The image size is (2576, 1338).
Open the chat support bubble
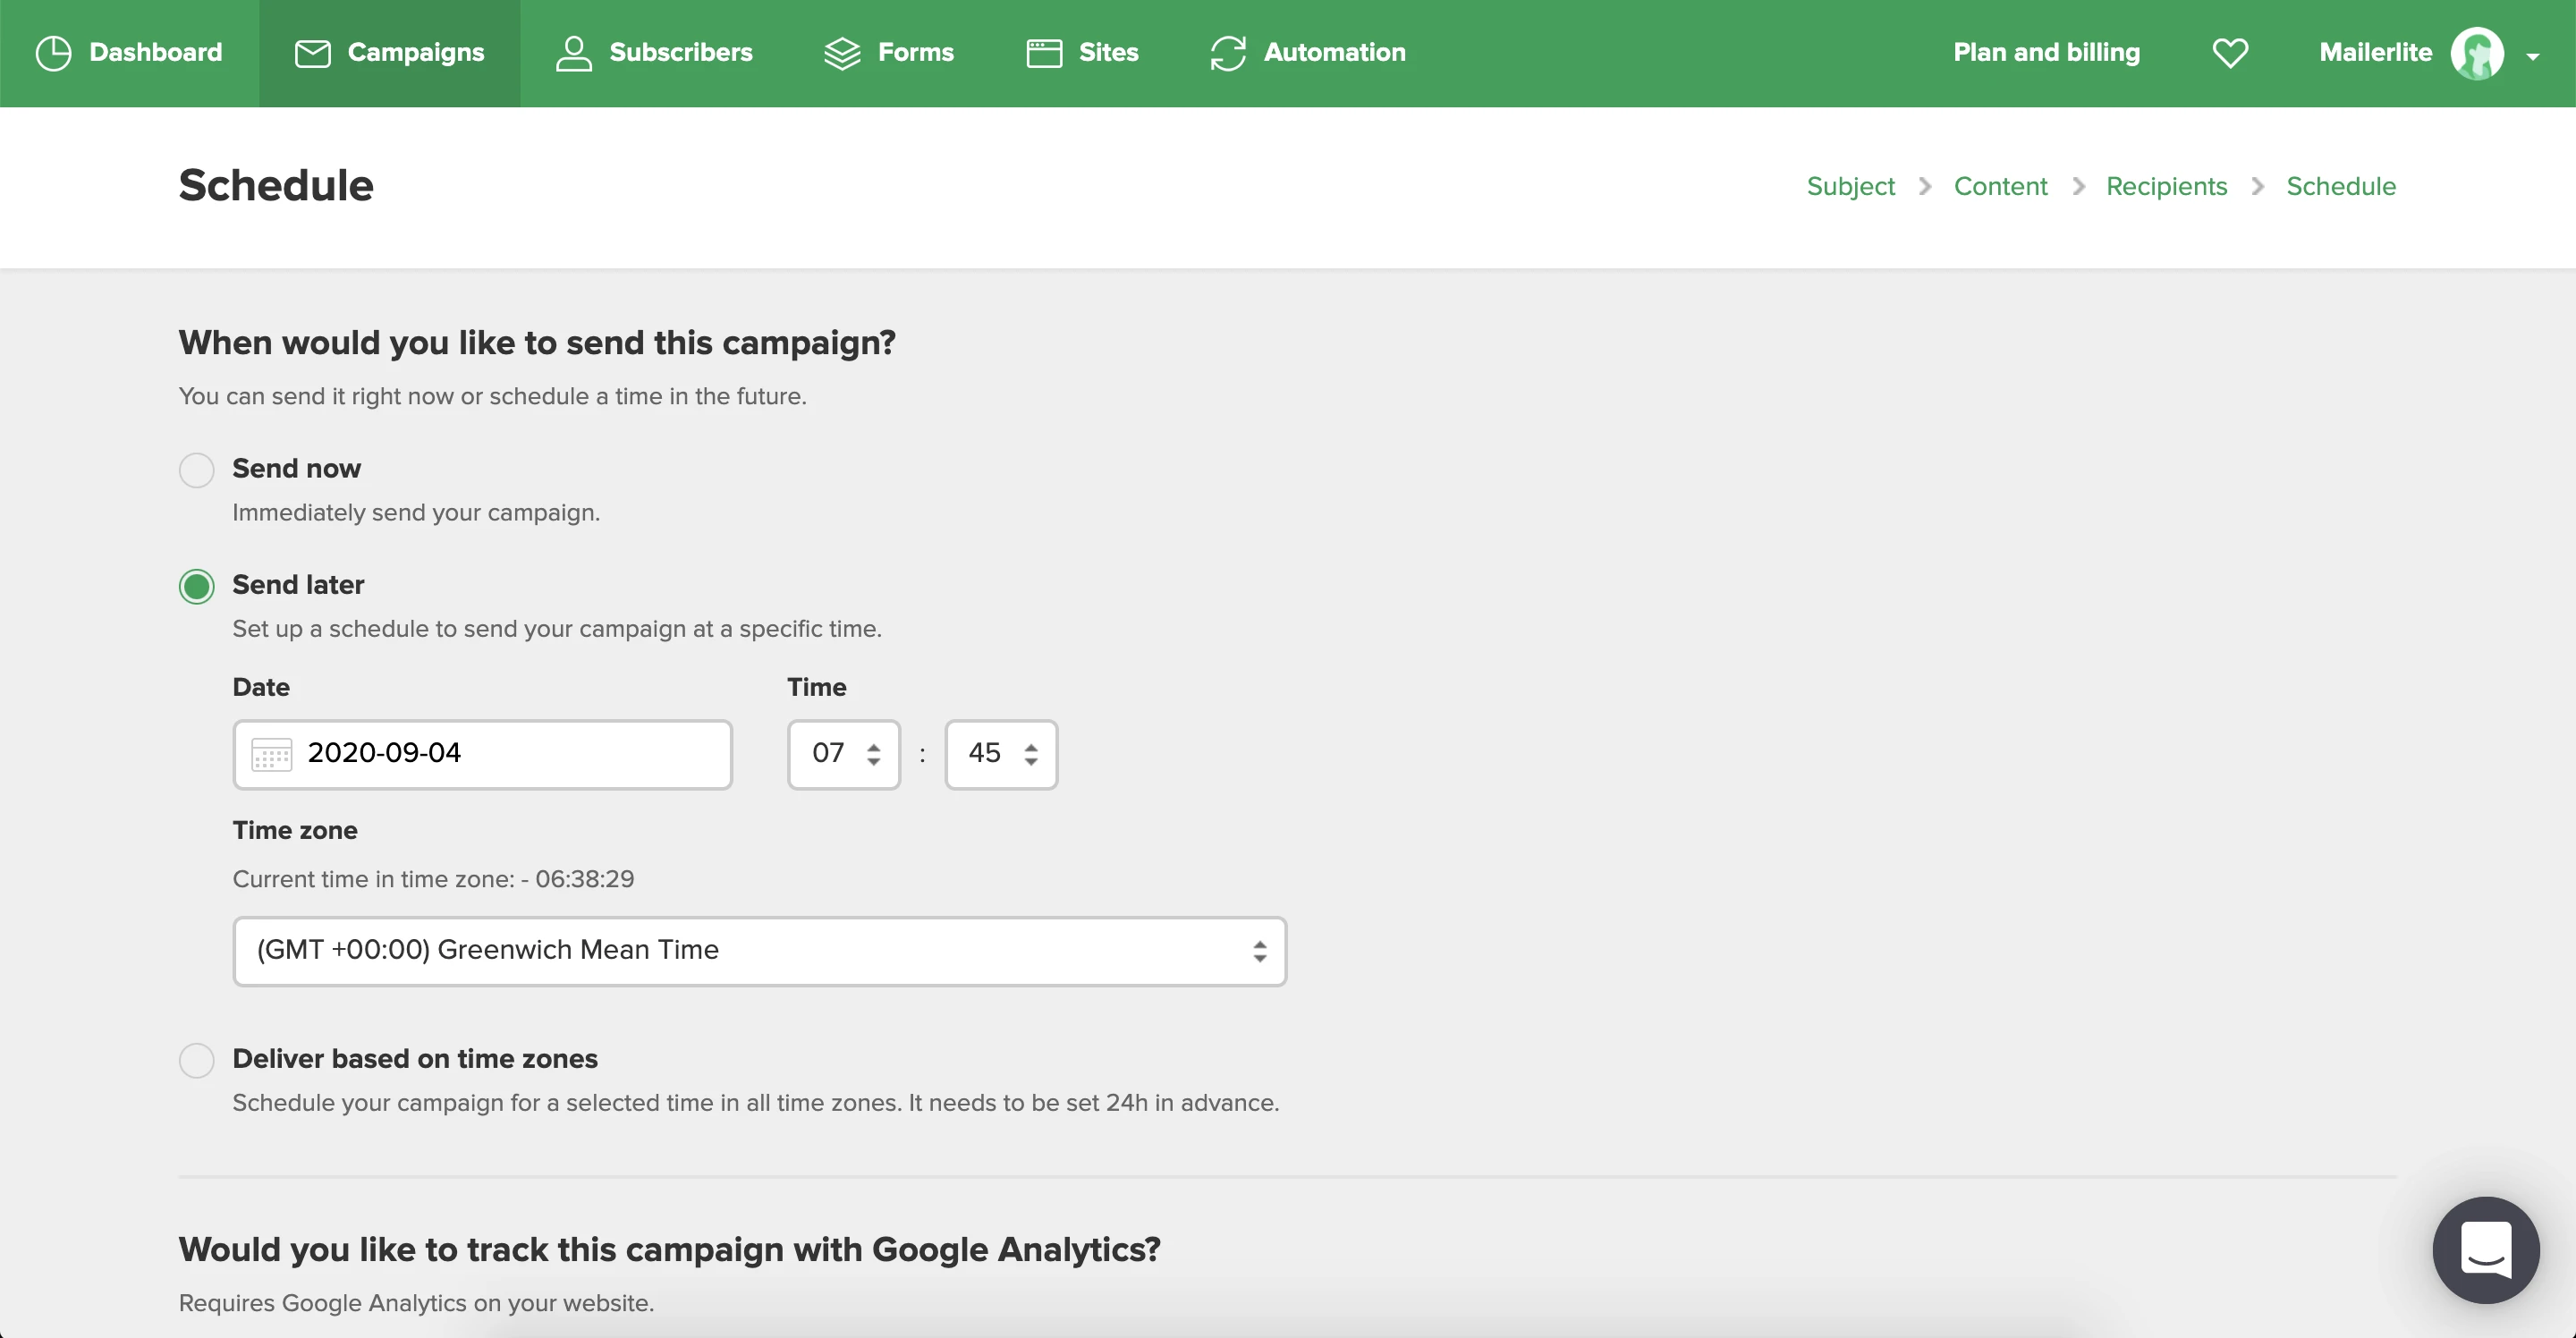pyautogui.click(x=2485, y=1249)
